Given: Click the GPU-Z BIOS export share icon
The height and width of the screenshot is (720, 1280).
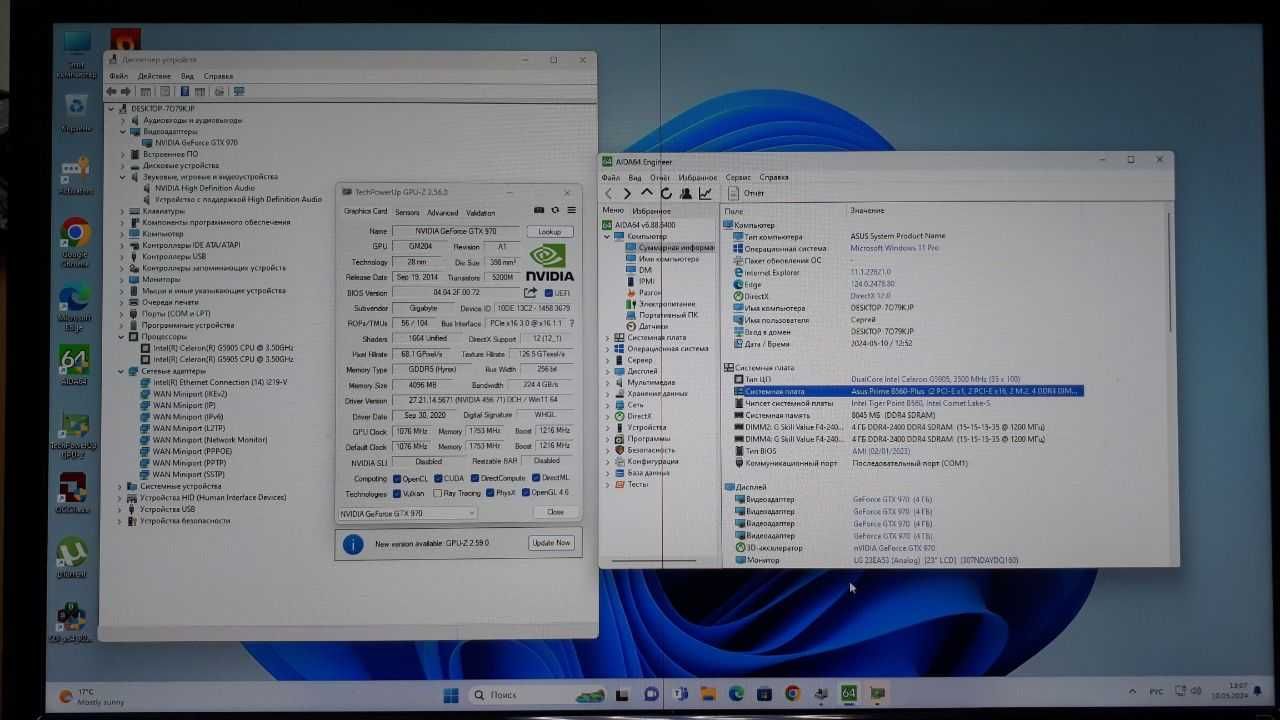Looking at the screenshot, I should [530, 293].
